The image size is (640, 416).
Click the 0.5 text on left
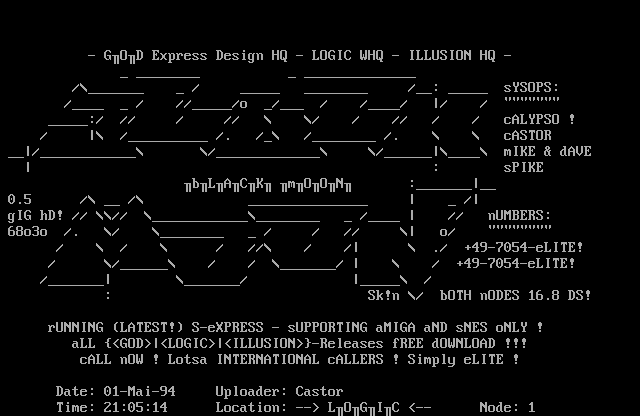(19, 199)
